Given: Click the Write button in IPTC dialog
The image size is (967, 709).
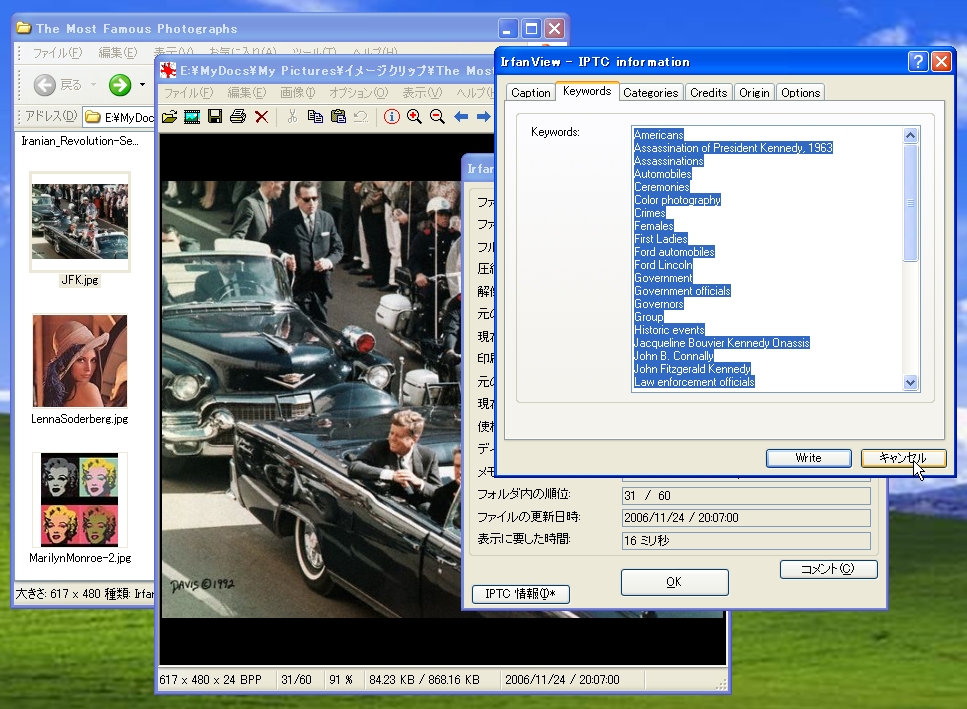Looking at the screenshot, I should tap(809, 458).
